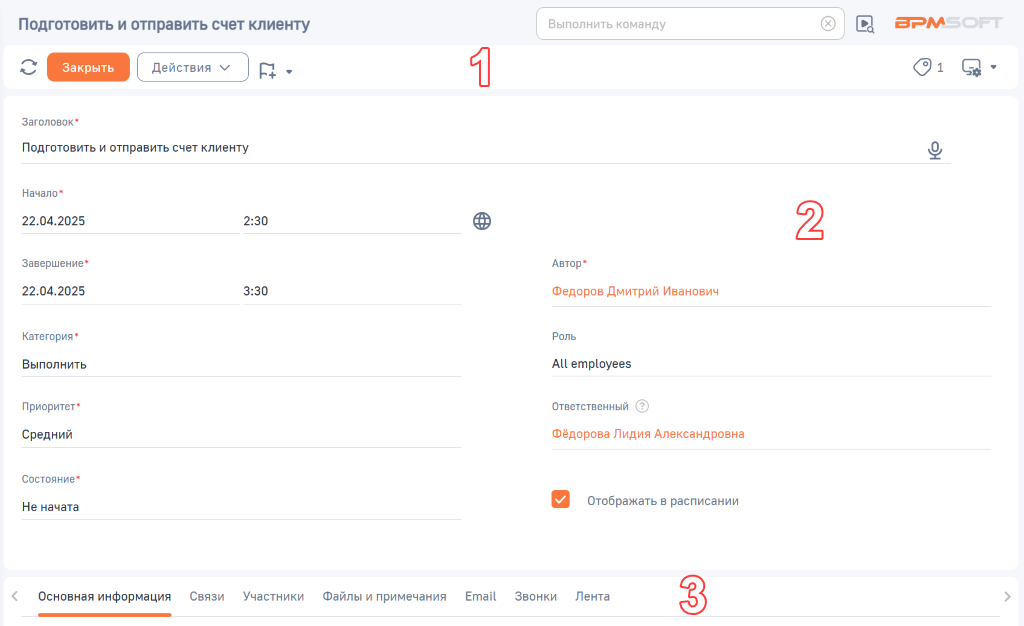Click the help icon next to Ответственный
1024x626 pixels.
coord(642,406)
